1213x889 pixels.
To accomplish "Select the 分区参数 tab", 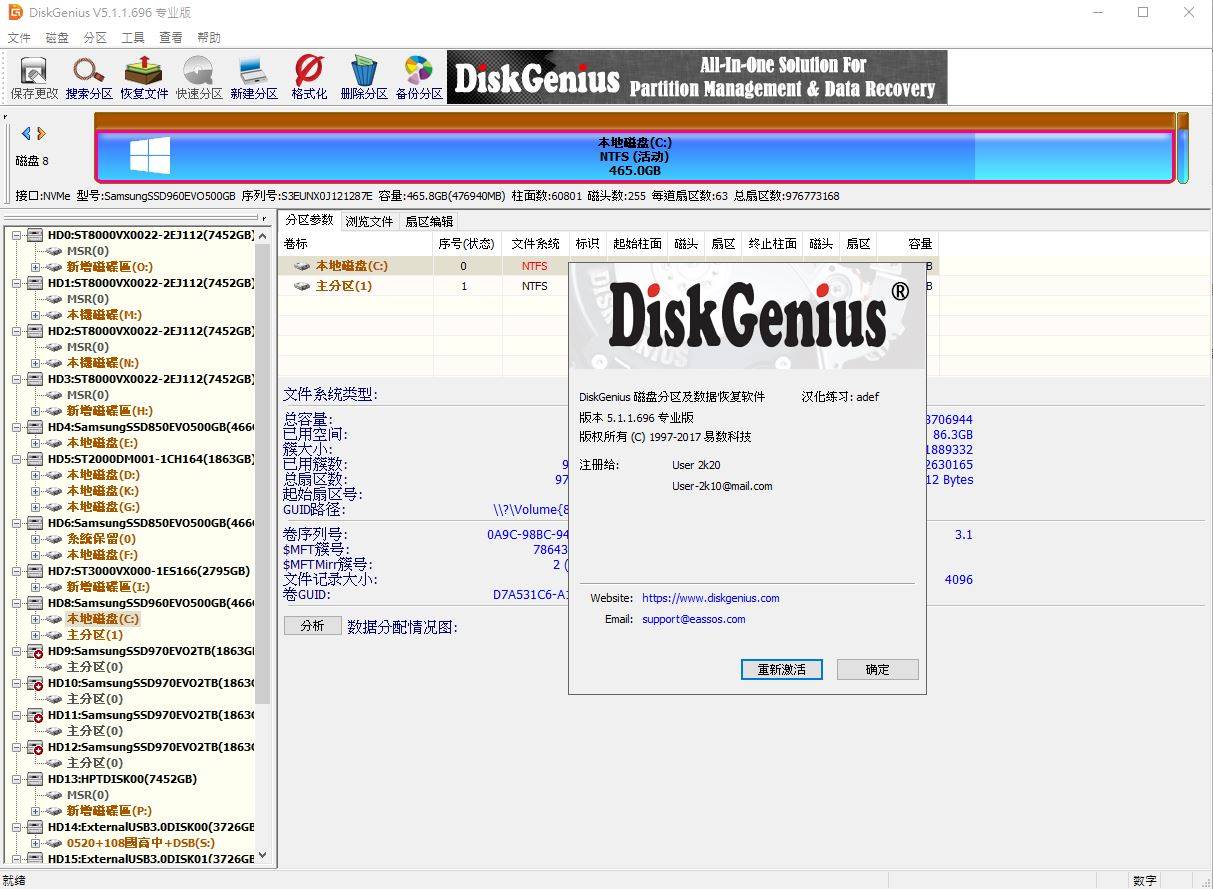I will coord(309,220).
